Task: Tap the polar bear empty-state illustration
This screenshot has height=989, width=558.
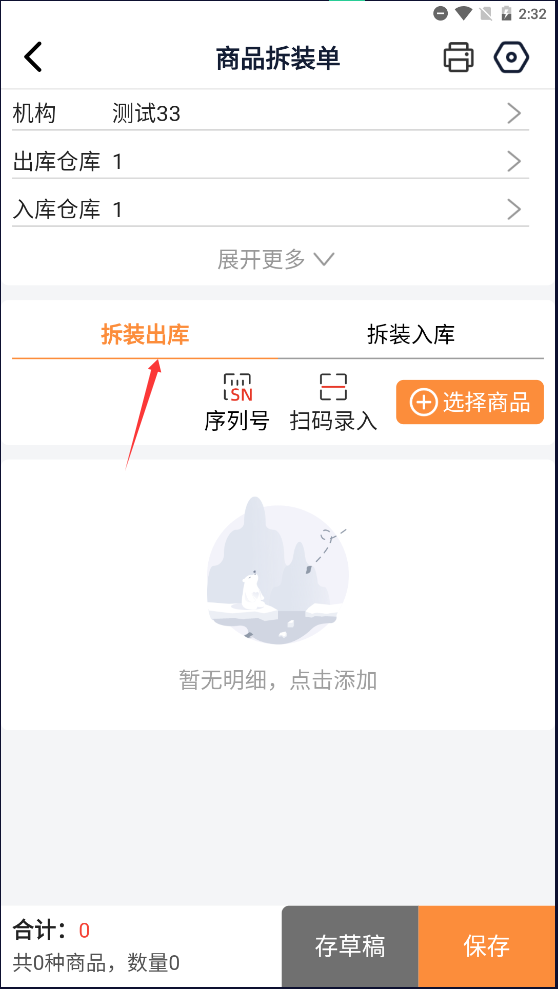Action: [277, 570]
